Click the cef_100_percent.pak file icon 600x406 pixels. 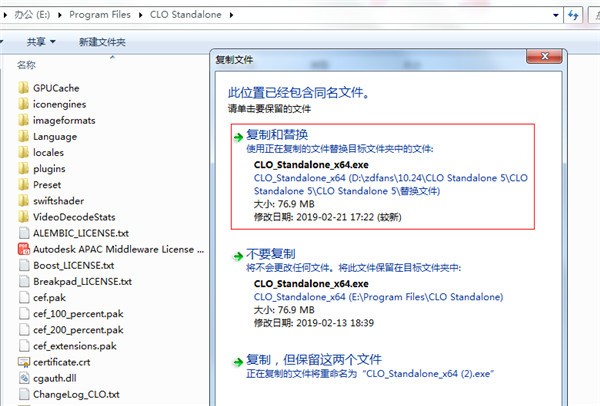(24, 313)
